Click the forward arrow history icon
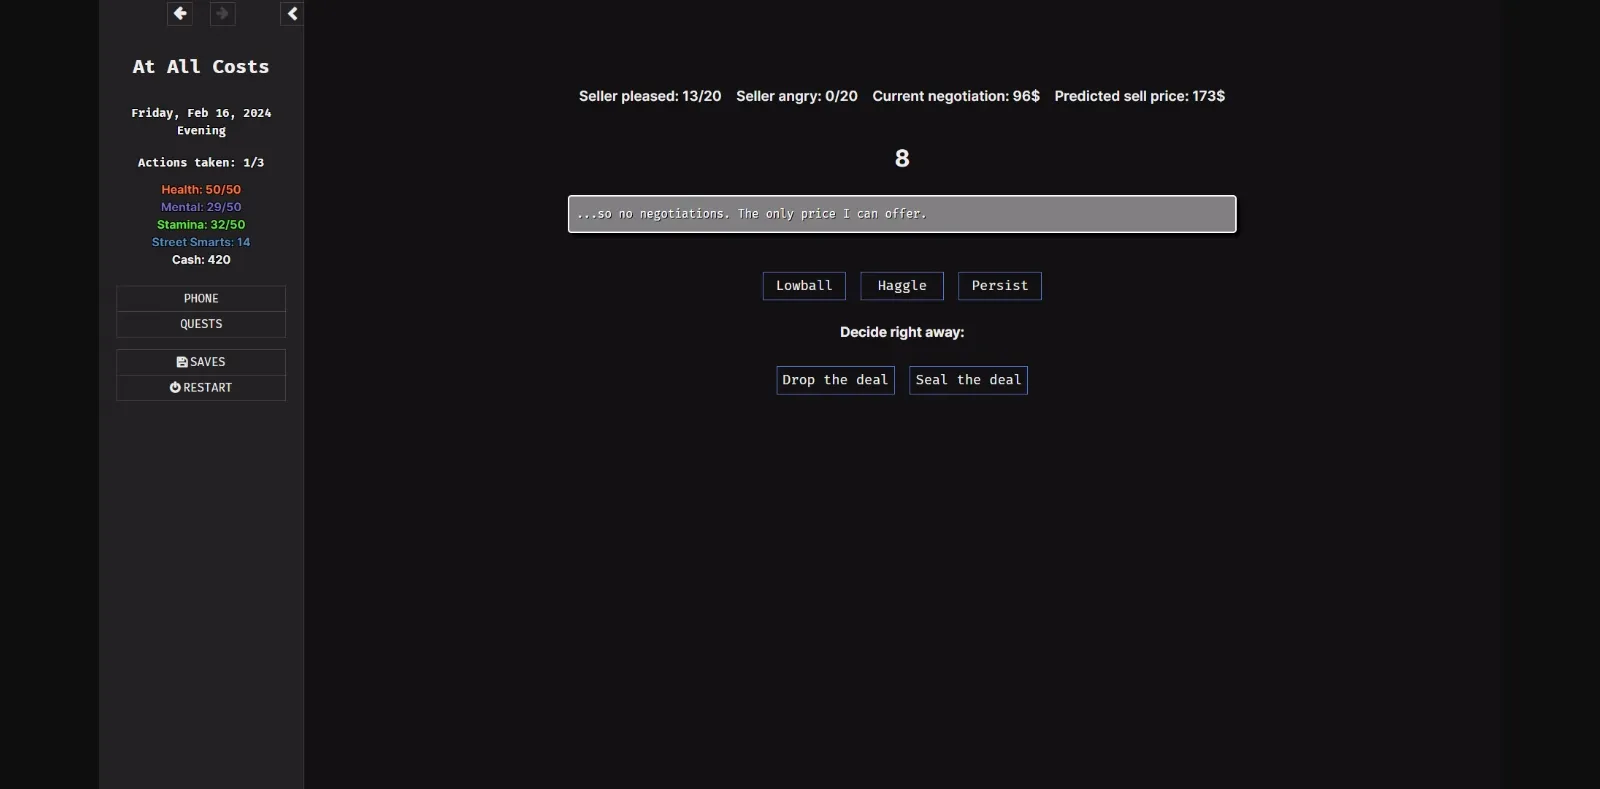 click(x=222, y=14)
